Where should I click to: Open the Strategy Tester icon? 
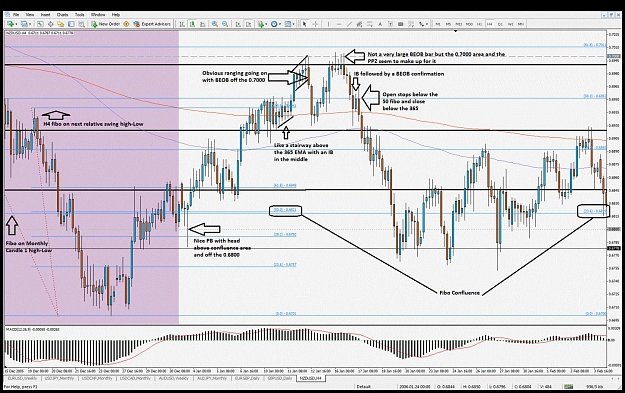click(x=81, y=24)
